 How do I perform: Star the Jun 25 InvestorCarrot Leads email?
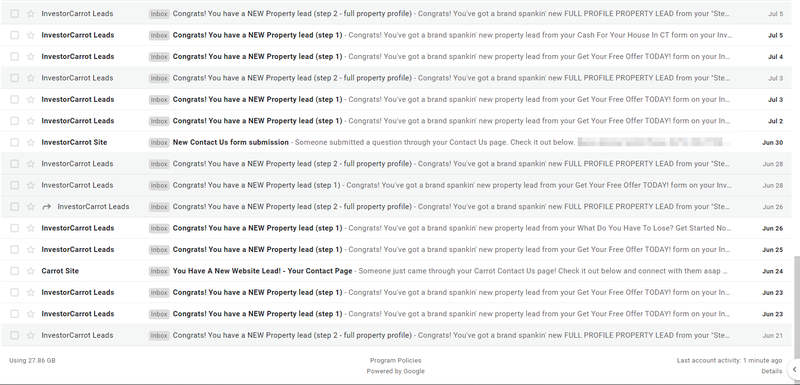click(31, 249)
